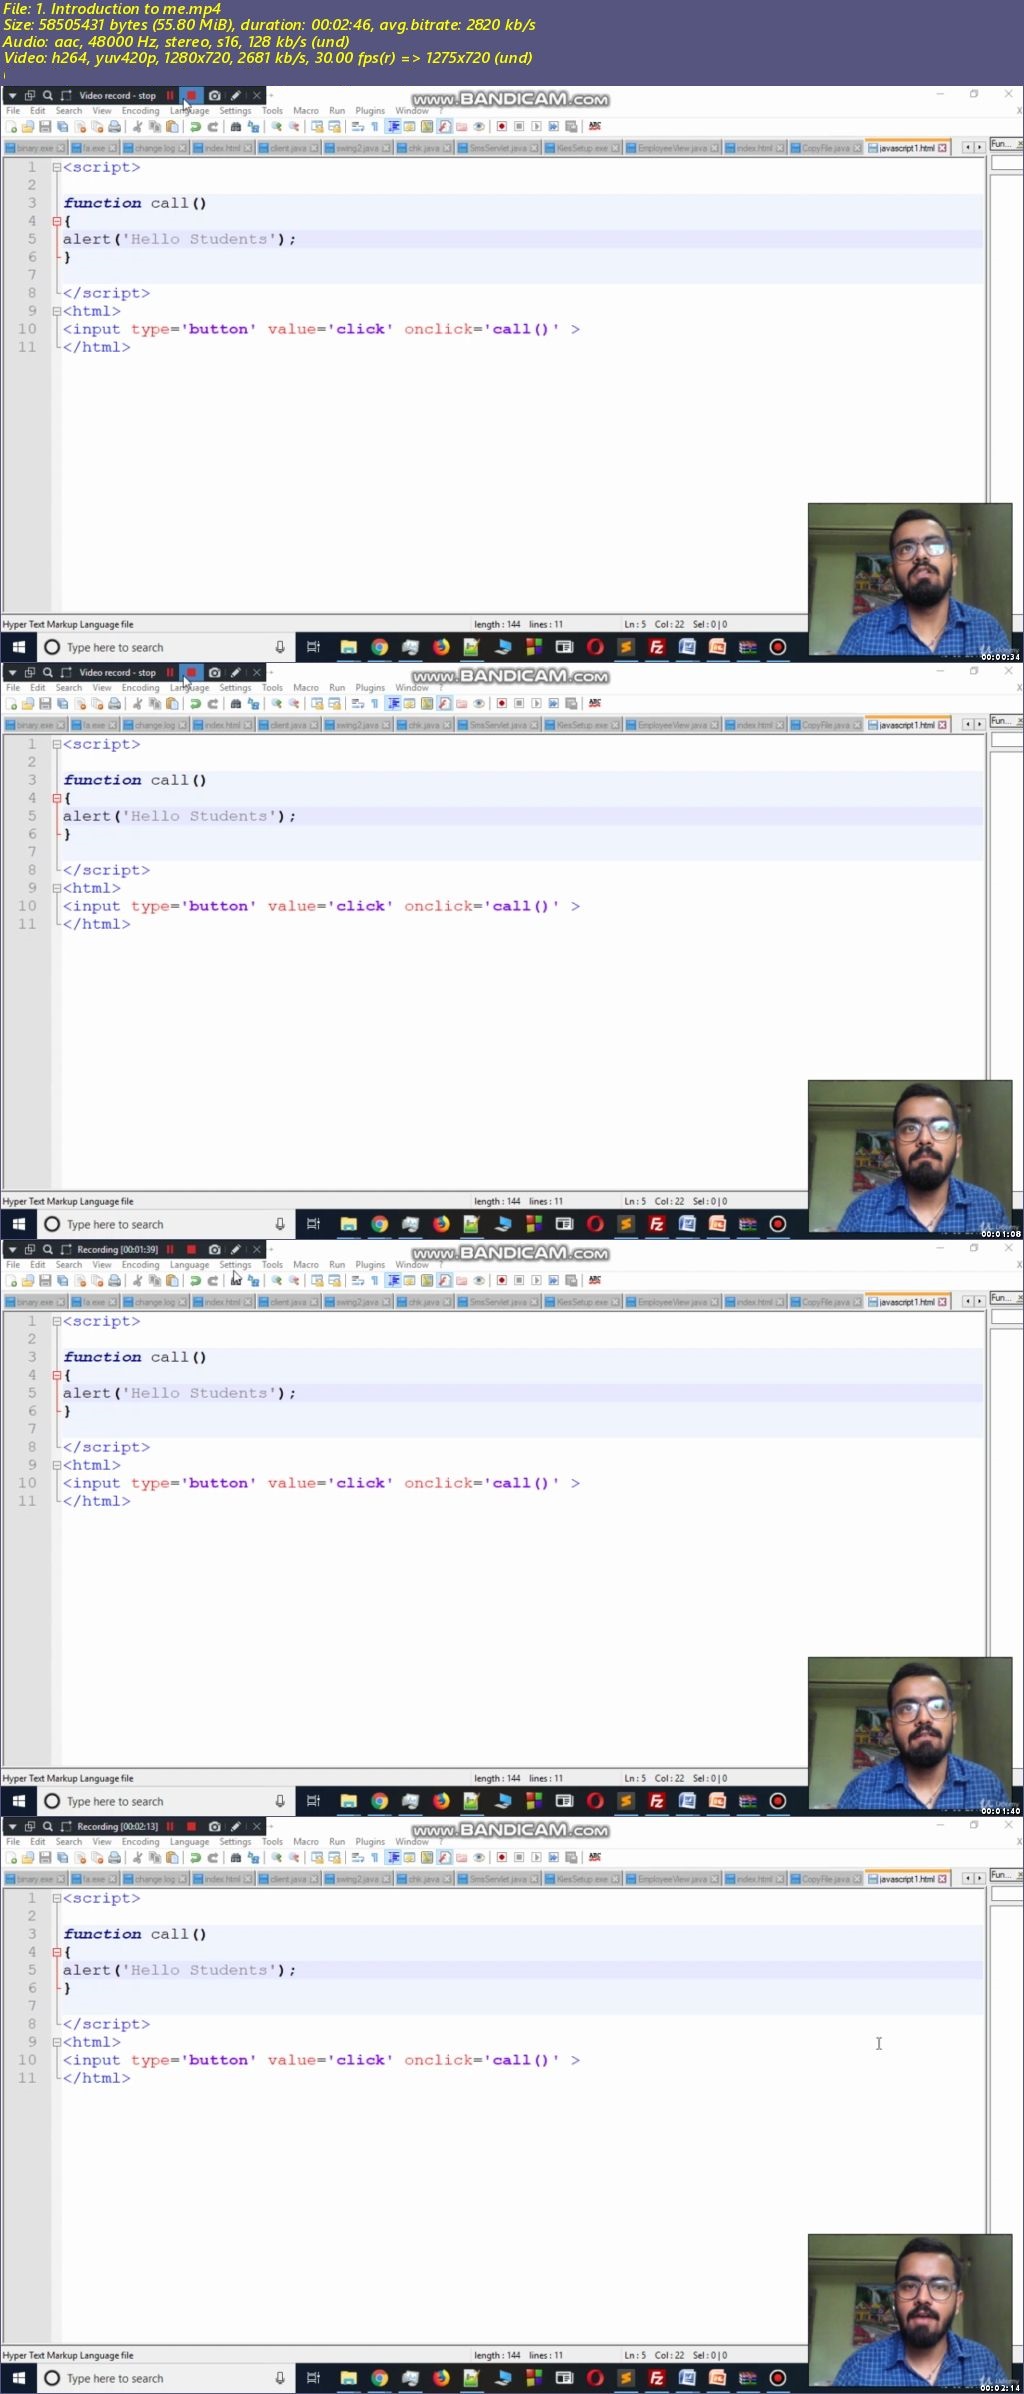
Task: Collapse line 1 script fold marker, fourth frame
Action: pyautogui.click(x=57, y=1898)
